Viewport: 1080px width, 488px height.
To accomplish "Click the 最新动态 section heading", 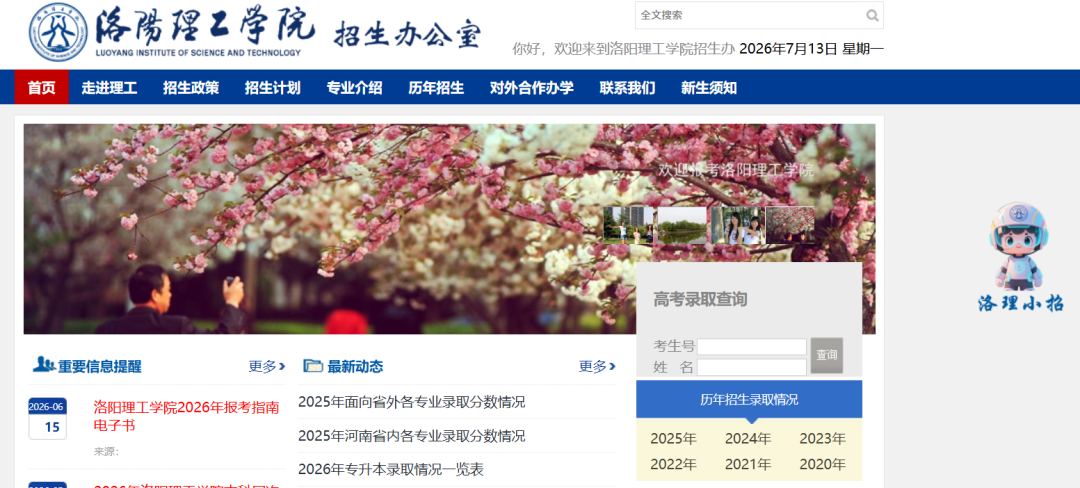I will (x=355, y=366).
